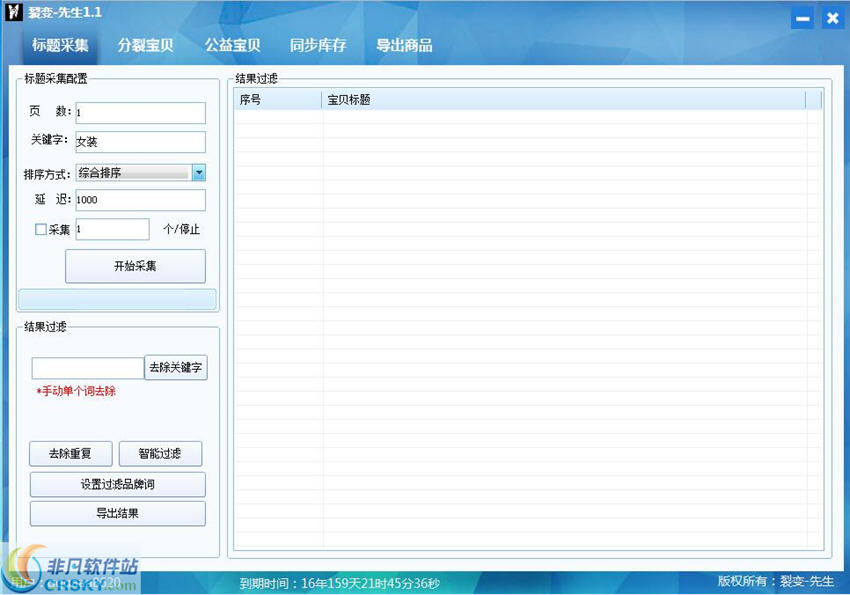
Task: Select the 同步库存 tab
Action: [x=317, y=44]
